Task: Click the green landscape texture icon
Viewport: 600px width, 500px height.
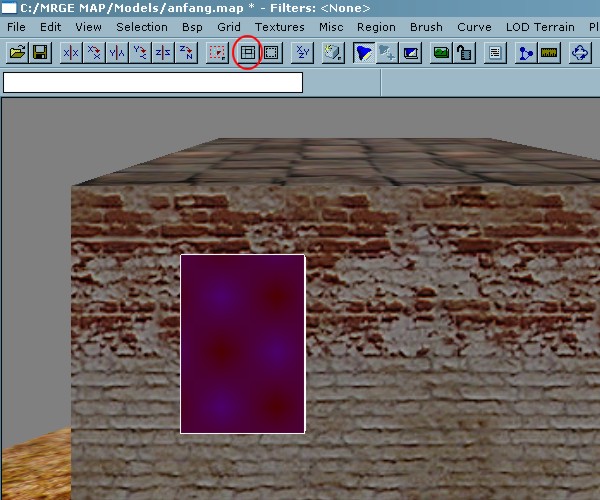Action: click(441, 52)
